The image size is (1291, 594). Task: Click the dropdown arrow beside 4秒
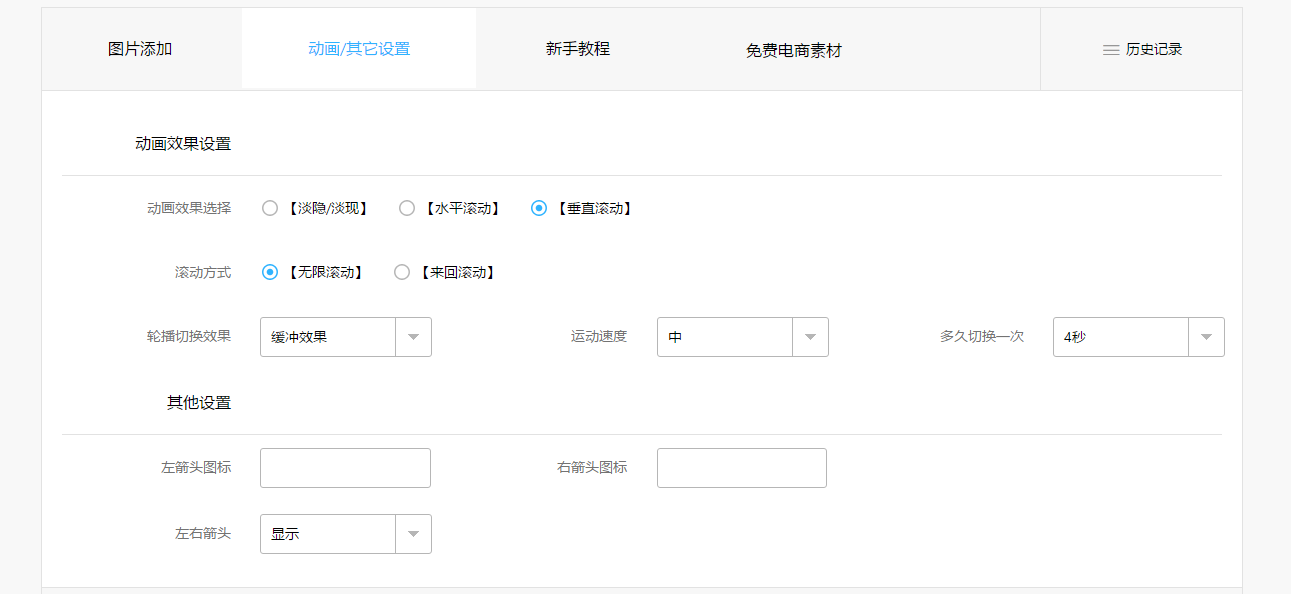[x=1206, y=337]
